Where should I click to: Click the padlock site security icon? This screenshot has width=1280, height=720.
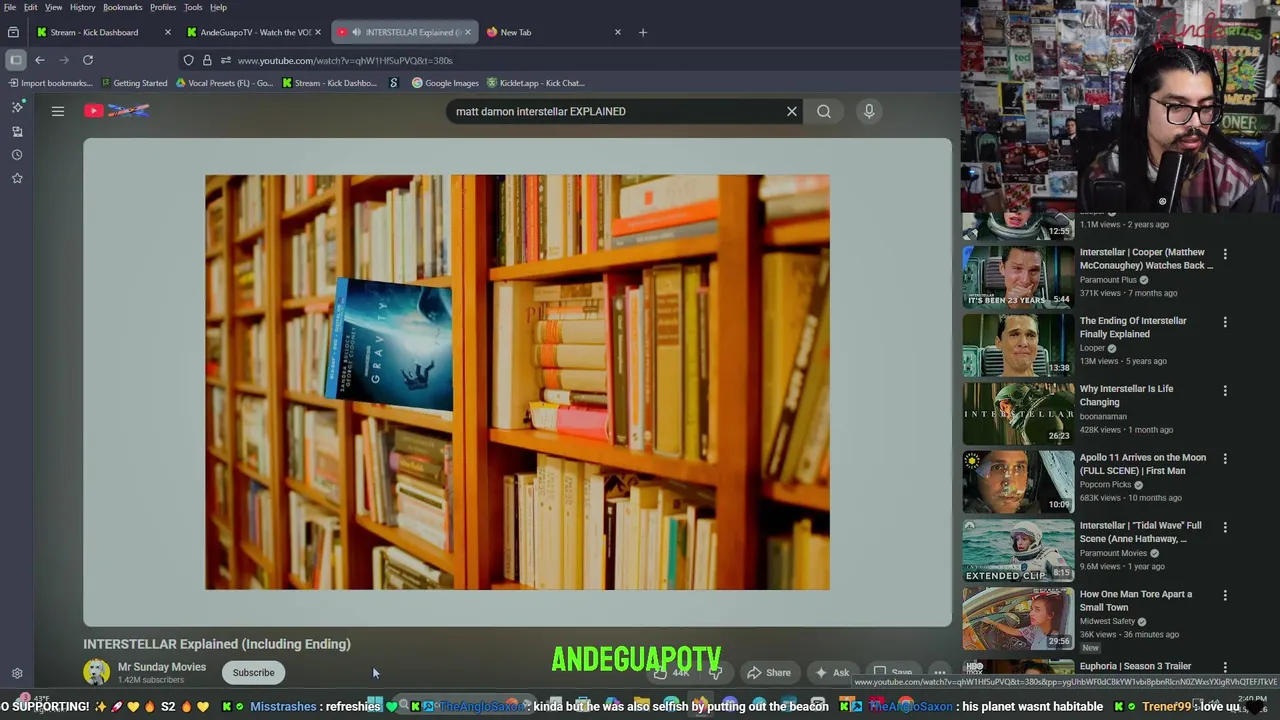207,60
